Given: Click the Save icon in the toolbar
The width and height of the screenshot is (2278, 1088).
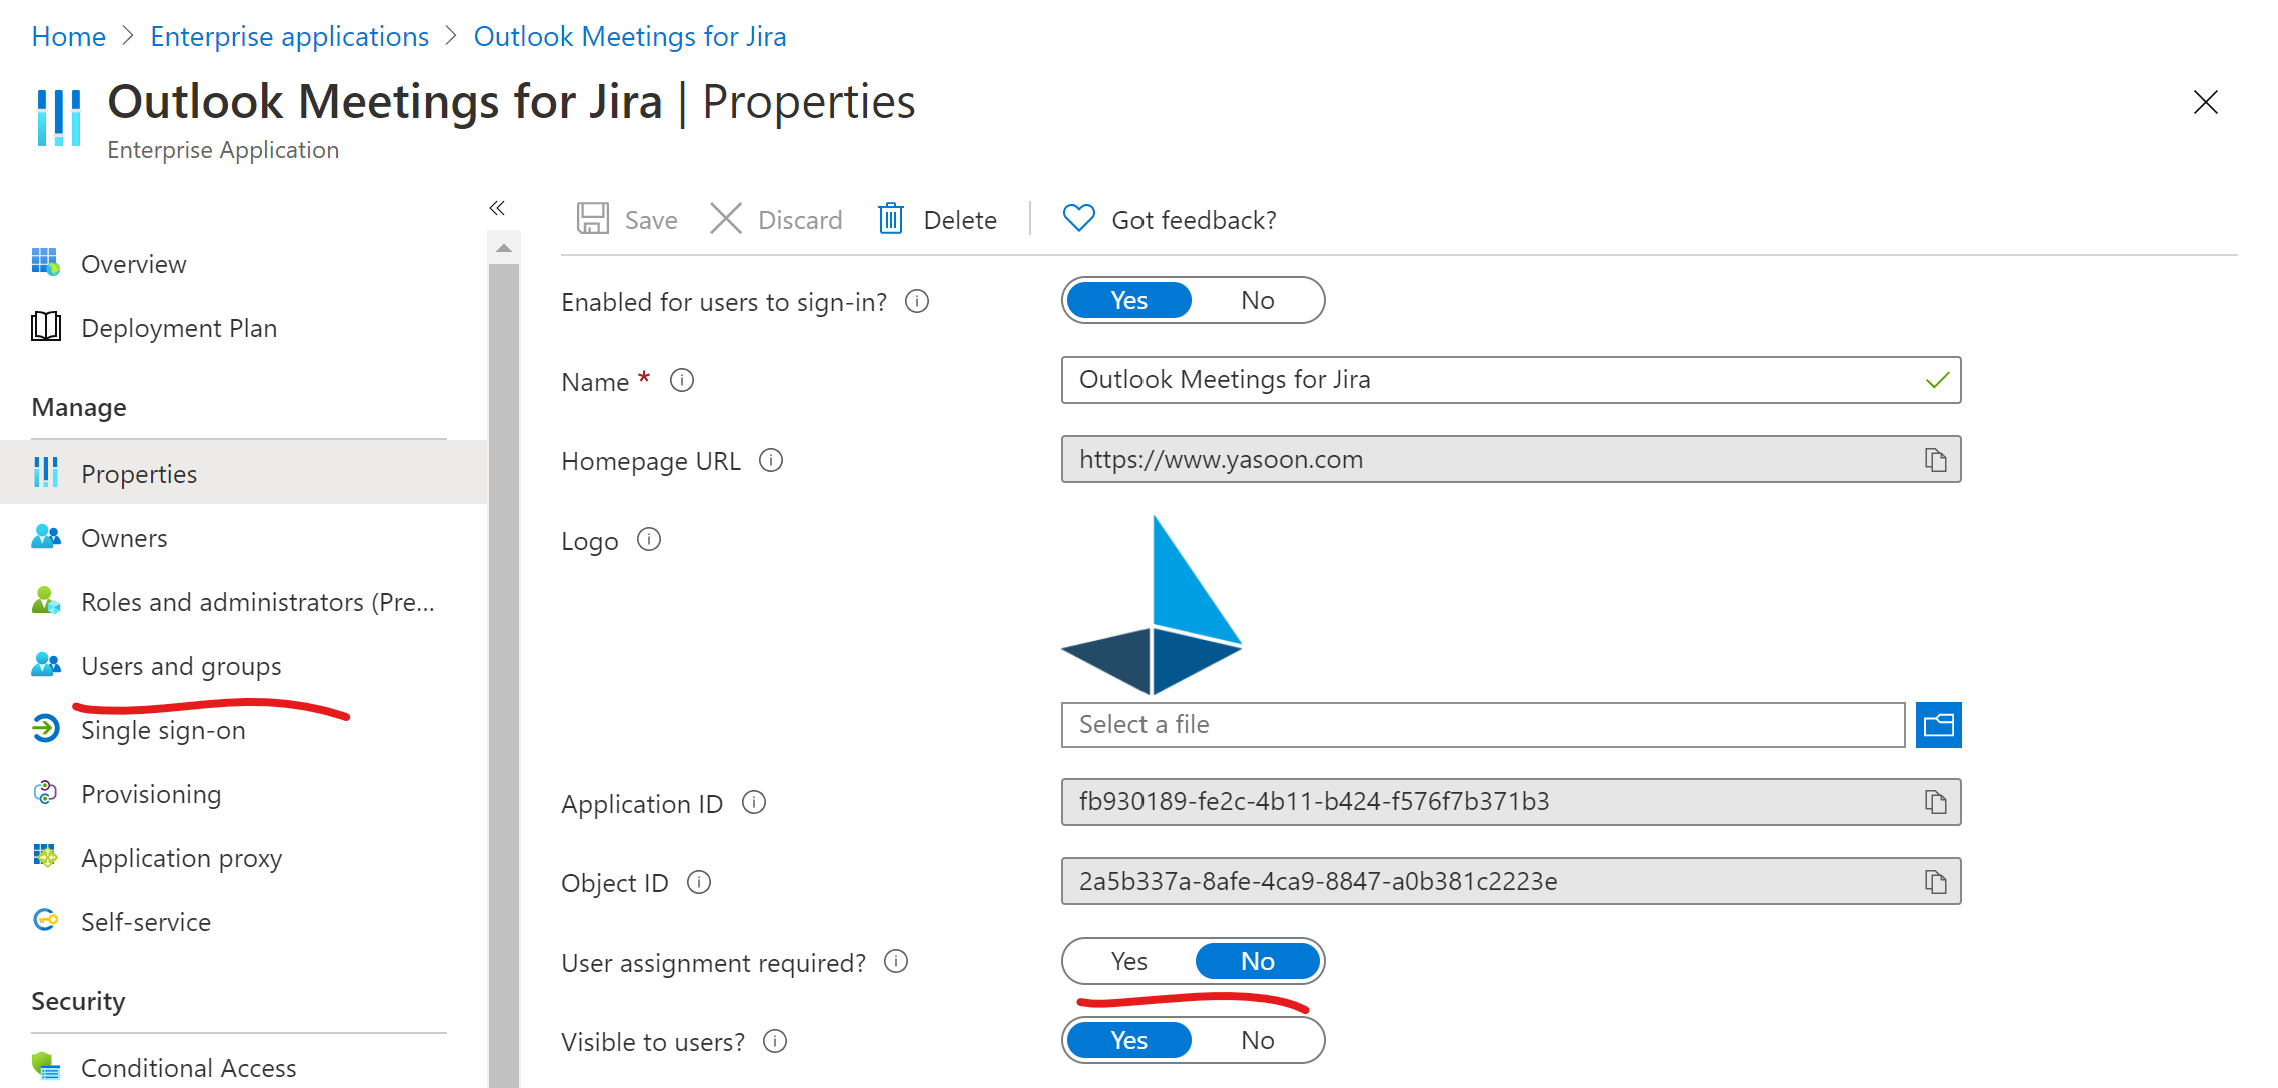Looking at the screenshot, I should click(594, 218).
